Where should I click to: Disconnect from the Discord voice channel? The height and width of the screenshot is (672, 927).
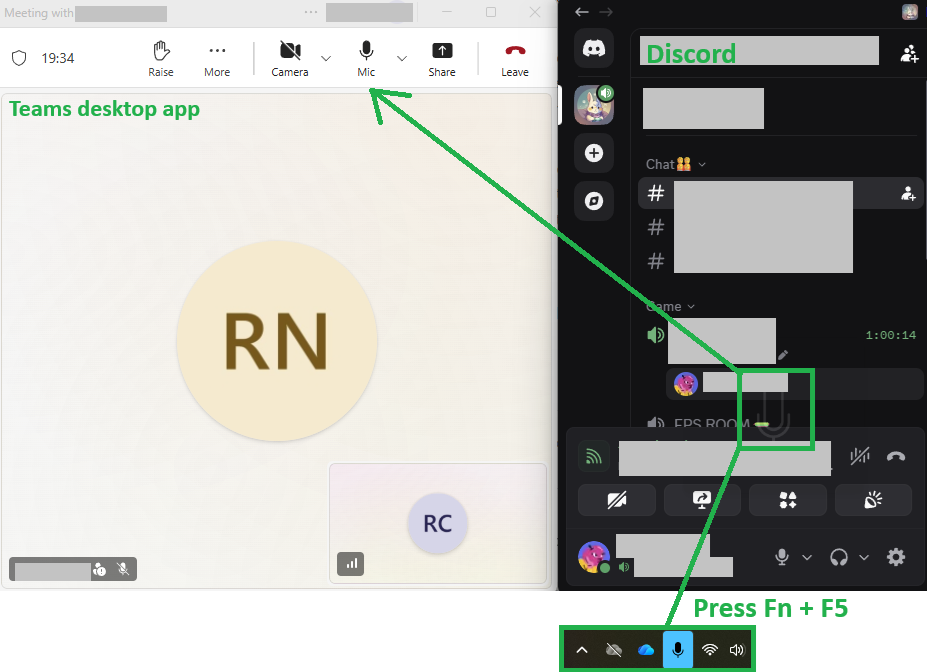(896, 456)
